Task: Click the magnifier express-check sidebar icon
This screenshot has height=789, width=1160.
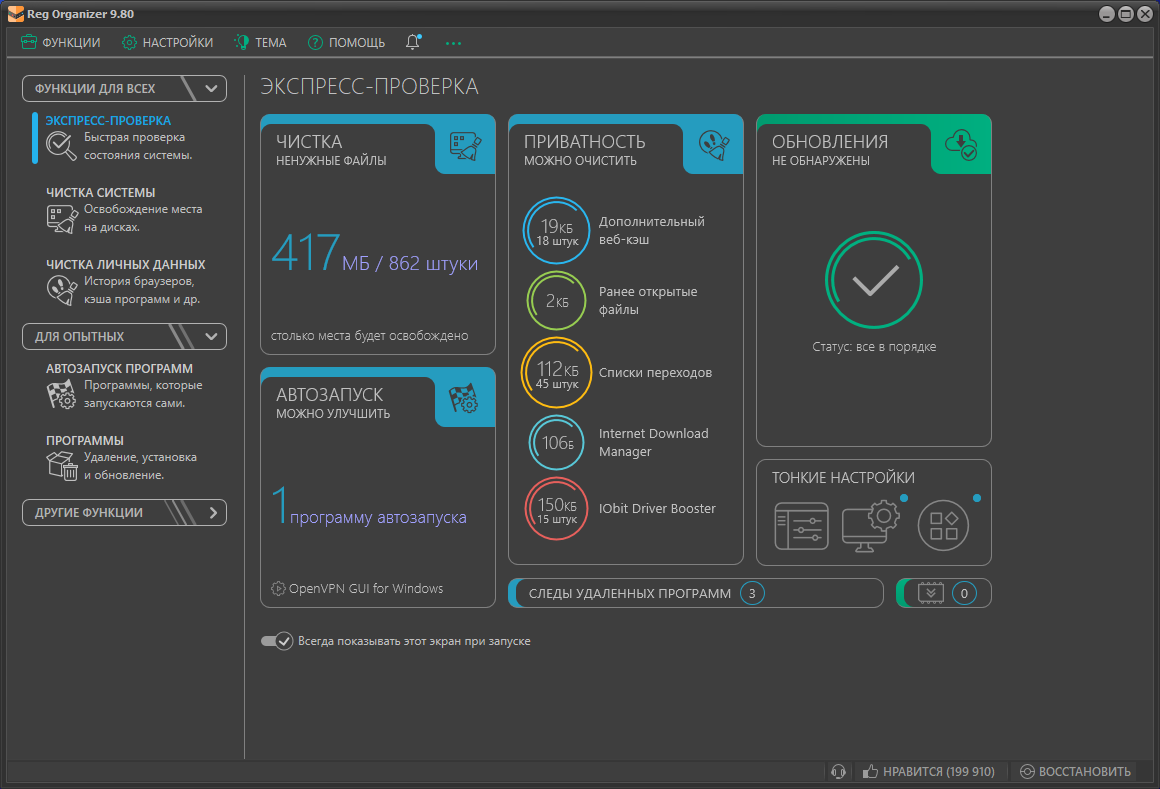Action: (x=61, y=146)
